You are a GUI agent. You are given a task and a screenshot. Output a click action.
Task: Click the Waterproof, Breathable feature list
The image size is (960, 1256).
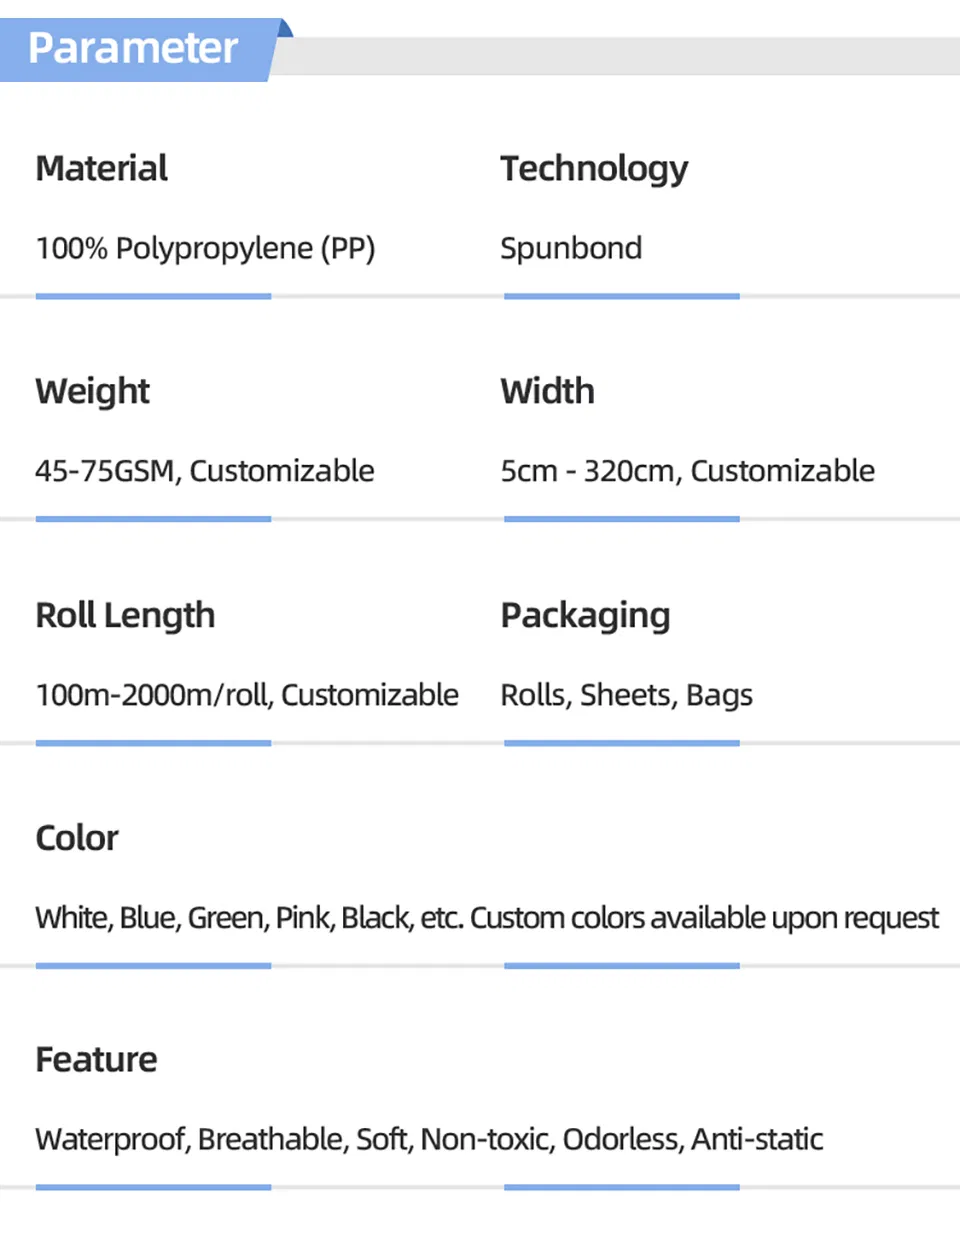pyautogui.click(x=429, y=1140)
